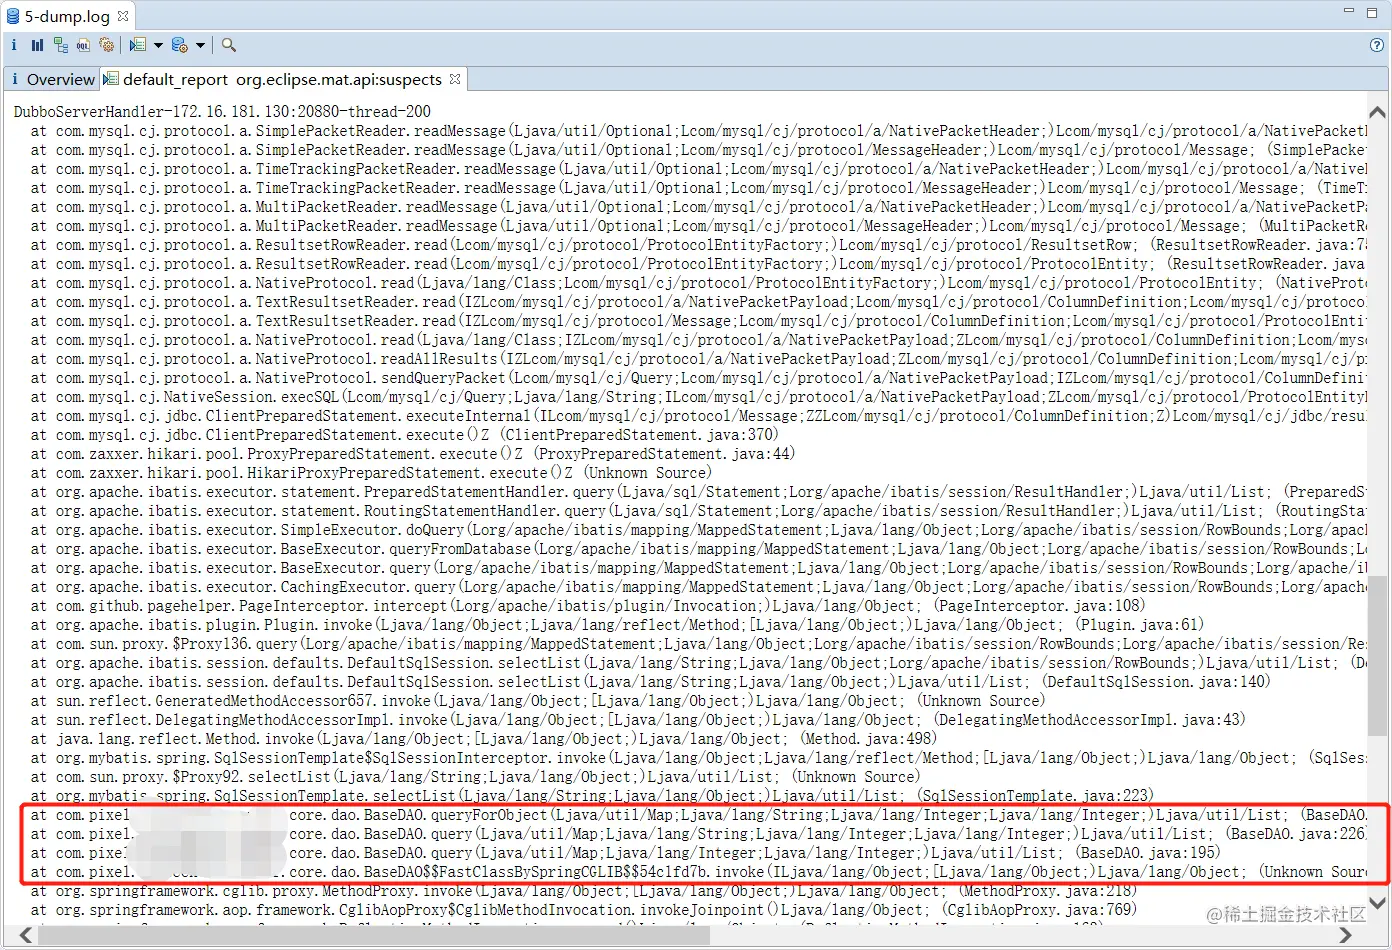This screenshot has height=950, width=1392.
Task: Click the SqlSessionTemplate.selectList java:223 line
Action: click(x=592, y=795)
